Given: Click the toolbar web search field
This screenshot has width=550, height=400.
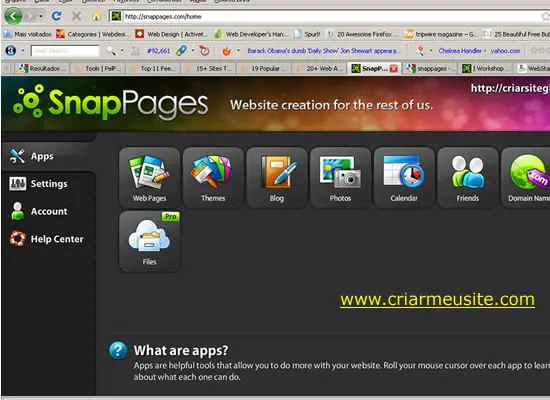Looking at the screenshot, I should [65, 51].
